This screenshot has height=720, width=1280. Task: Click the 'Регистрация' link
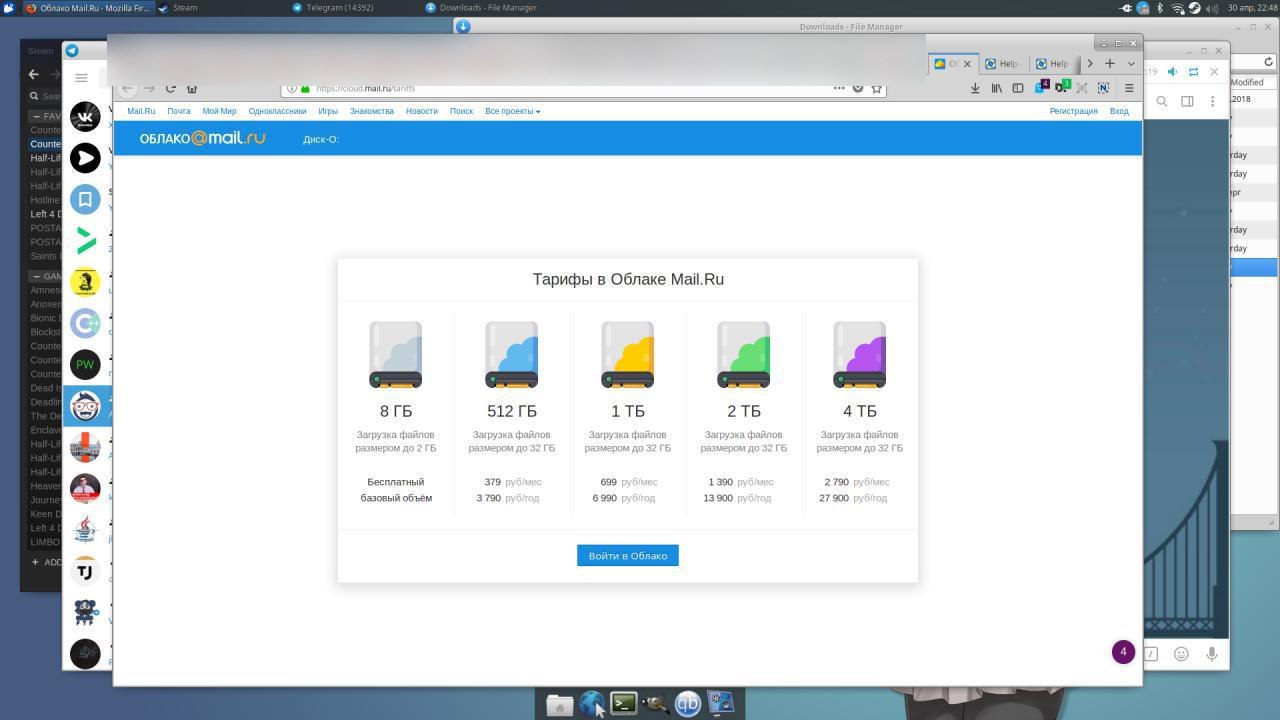coord(1073,111)
